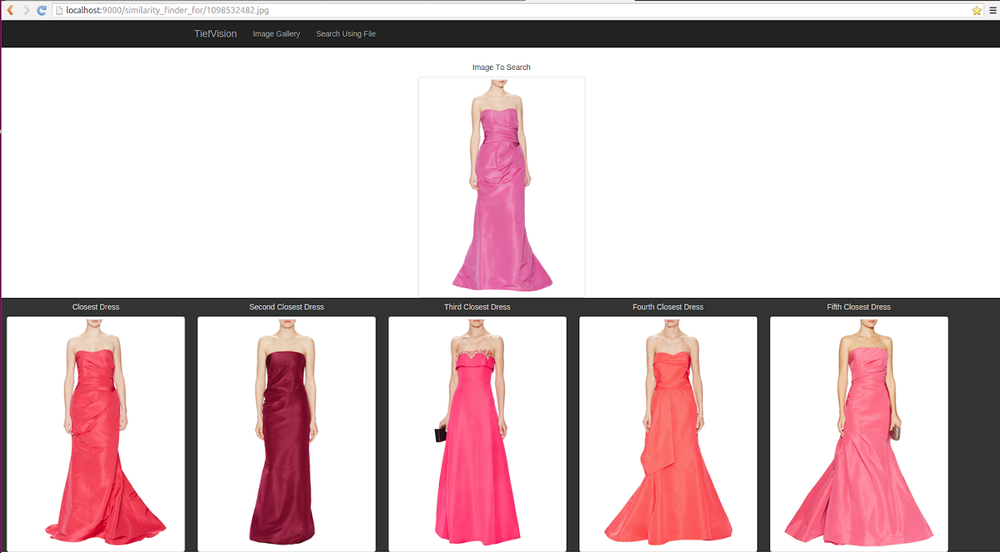The image size is (1000, 553).
Task: Click the page info icon before the URL
Action: [60, 10]
